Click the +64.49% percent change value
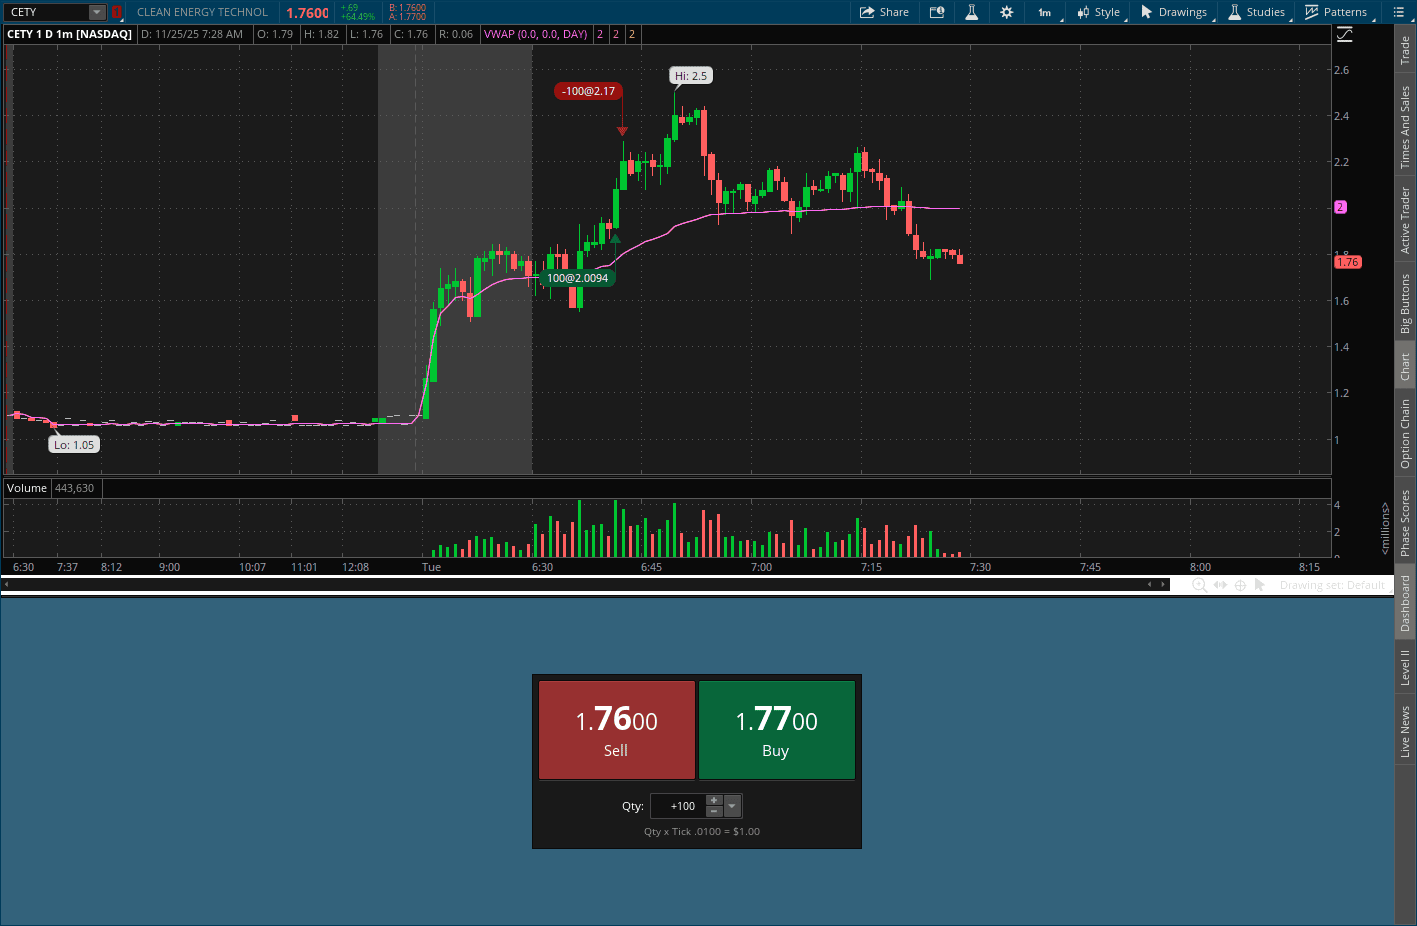 (358, 17)
